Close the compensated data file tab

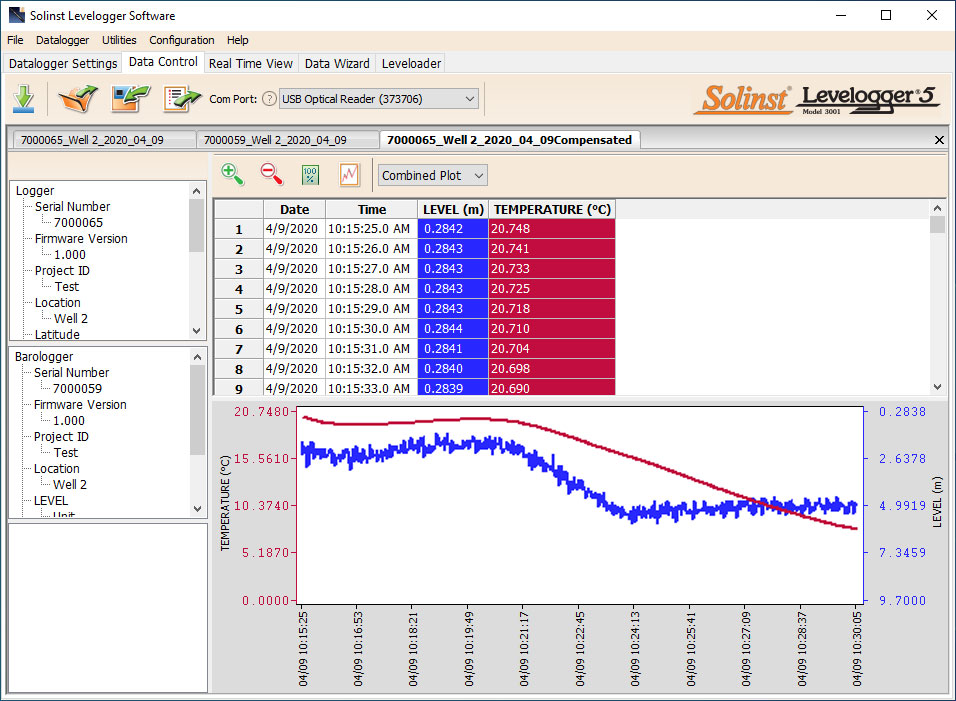coord(938,140)
